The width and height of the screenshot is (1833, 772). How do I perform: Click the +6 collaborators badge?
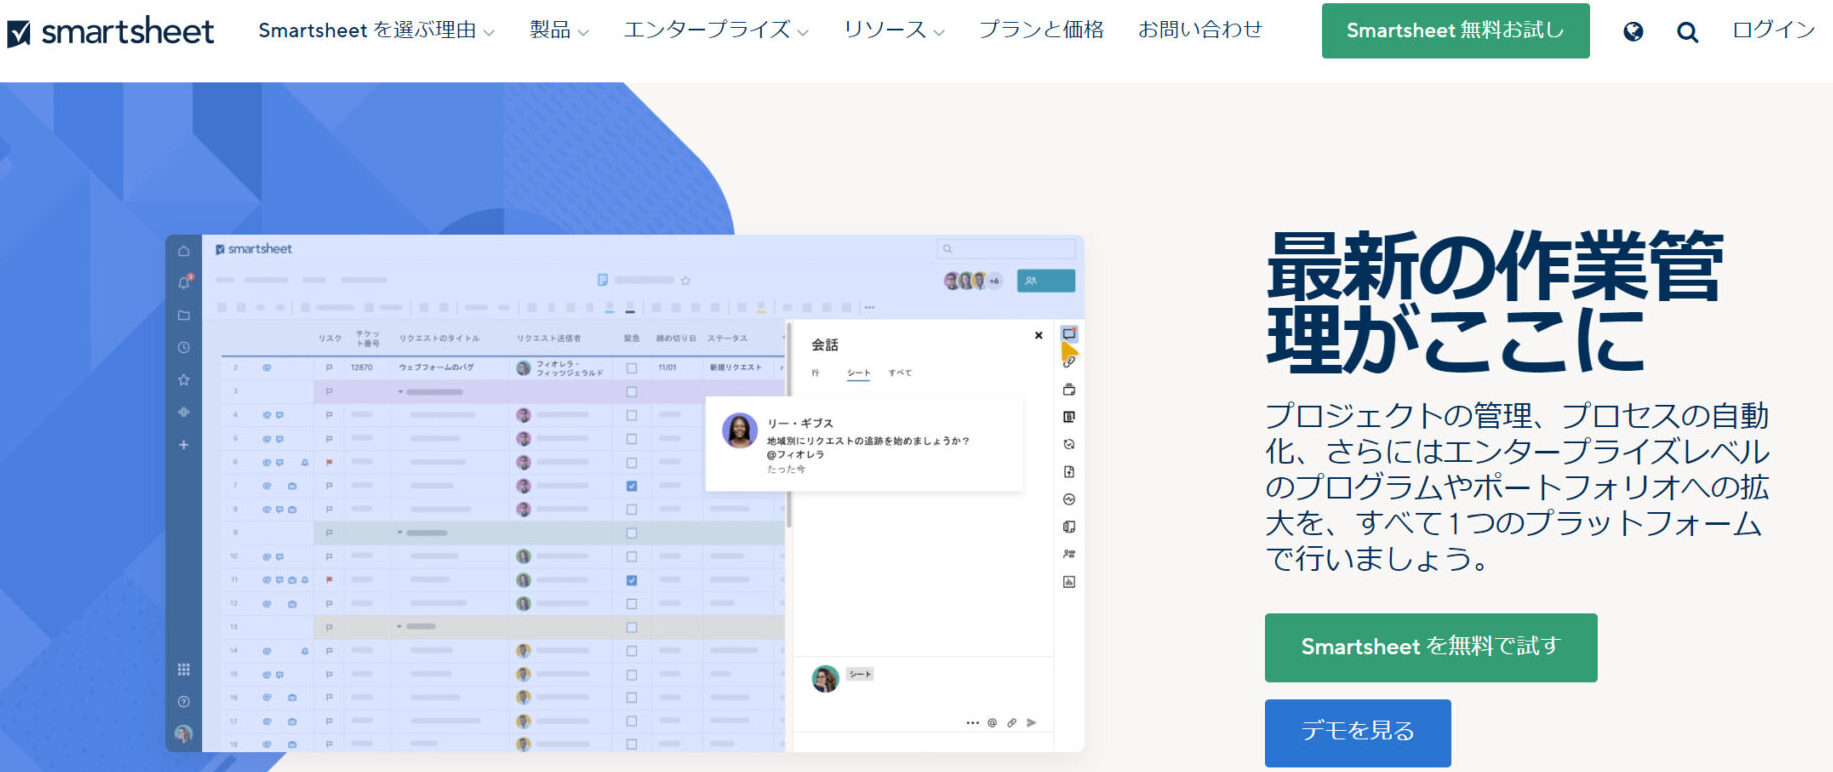[x=995, y=281]
